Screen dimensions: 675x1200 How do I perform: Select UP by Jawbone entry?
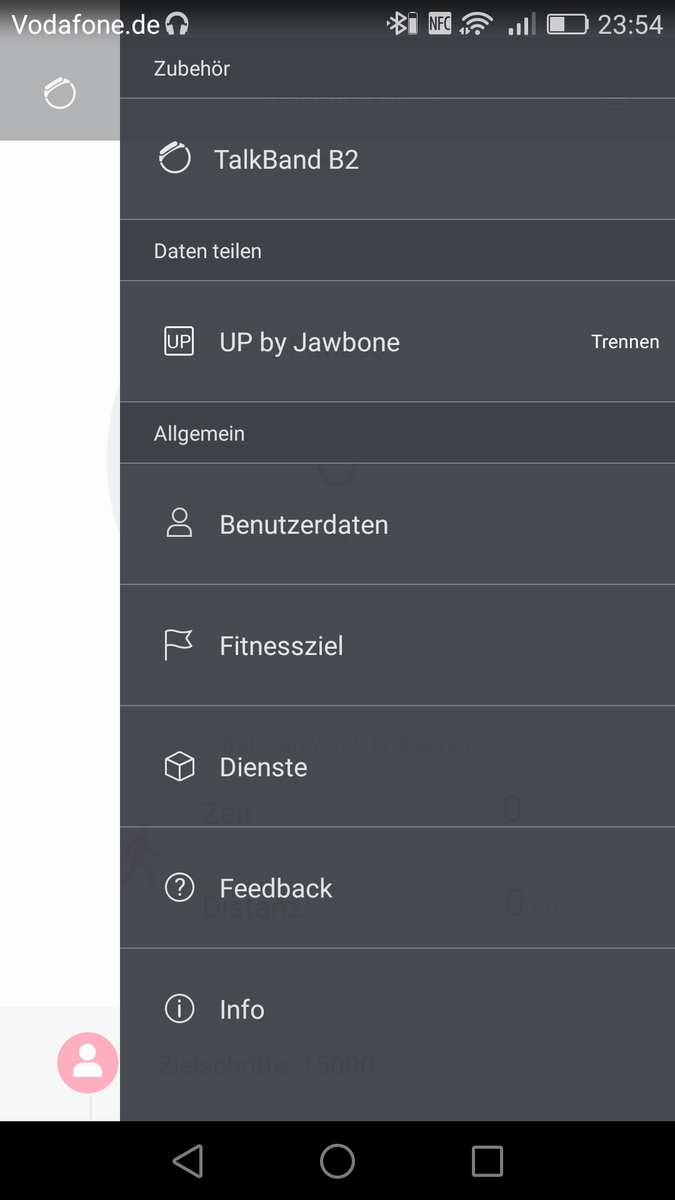pyautogui.click(x=310, y=342)
